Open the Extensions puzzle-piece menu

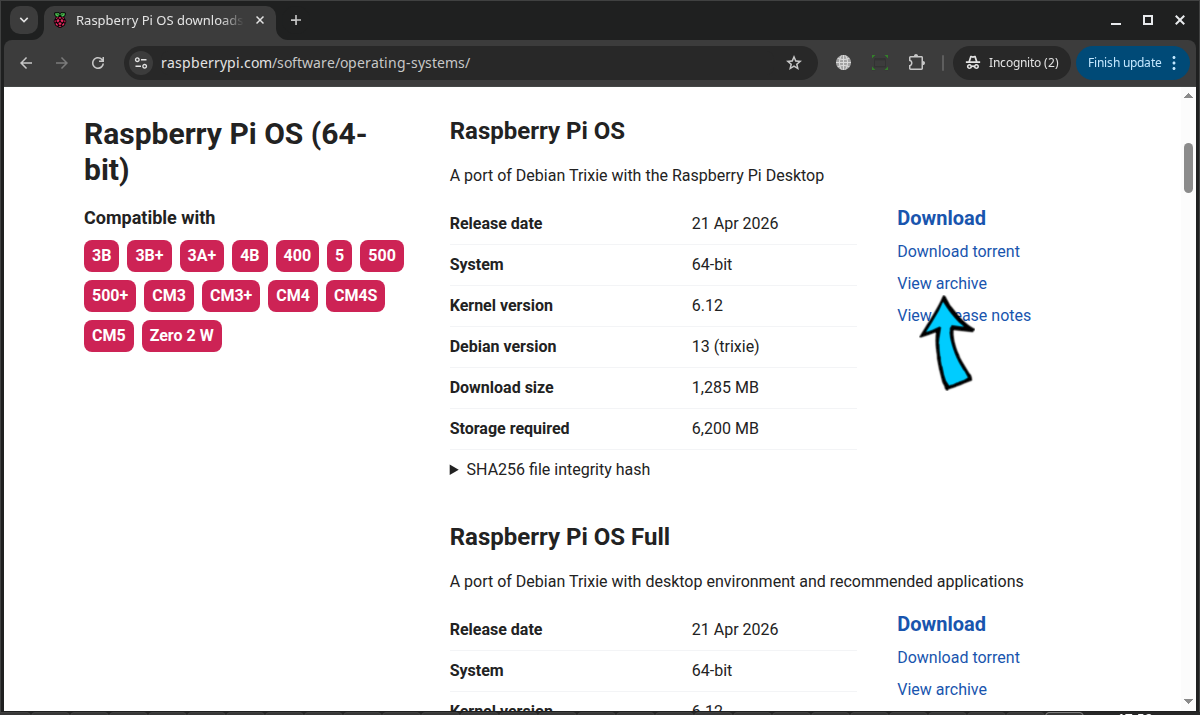click(916, 63)
